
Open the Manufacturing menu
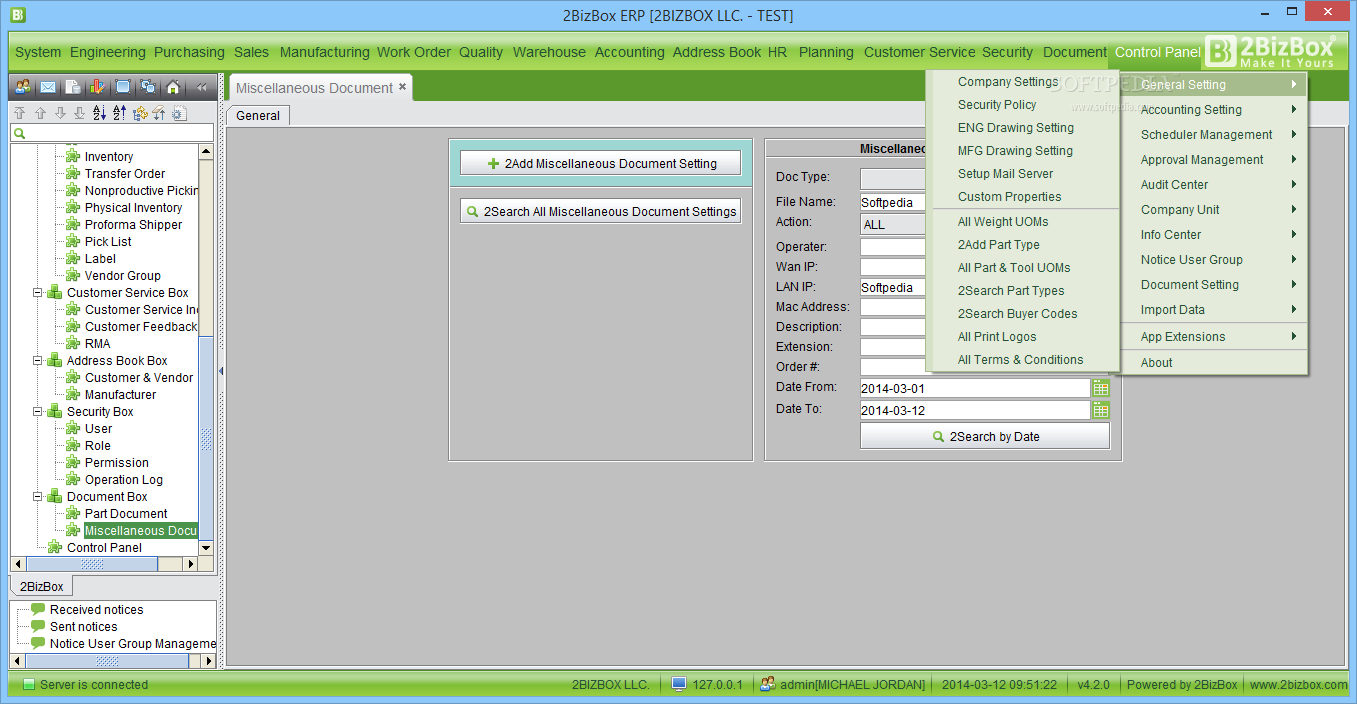(x=324, y=52)
